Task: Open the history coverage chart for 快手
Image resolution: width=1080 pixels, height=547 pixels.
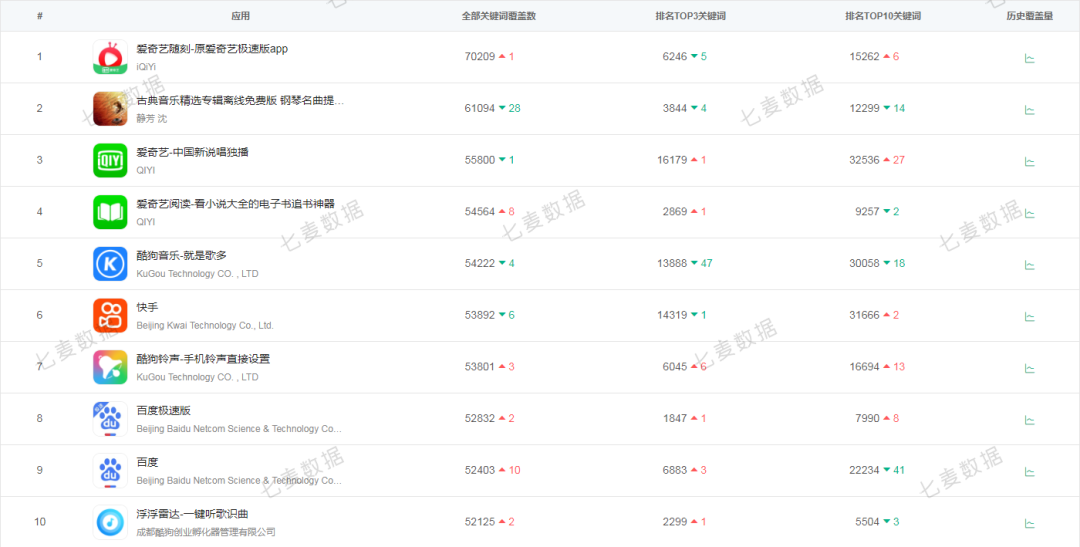Action: [1030, 316]
